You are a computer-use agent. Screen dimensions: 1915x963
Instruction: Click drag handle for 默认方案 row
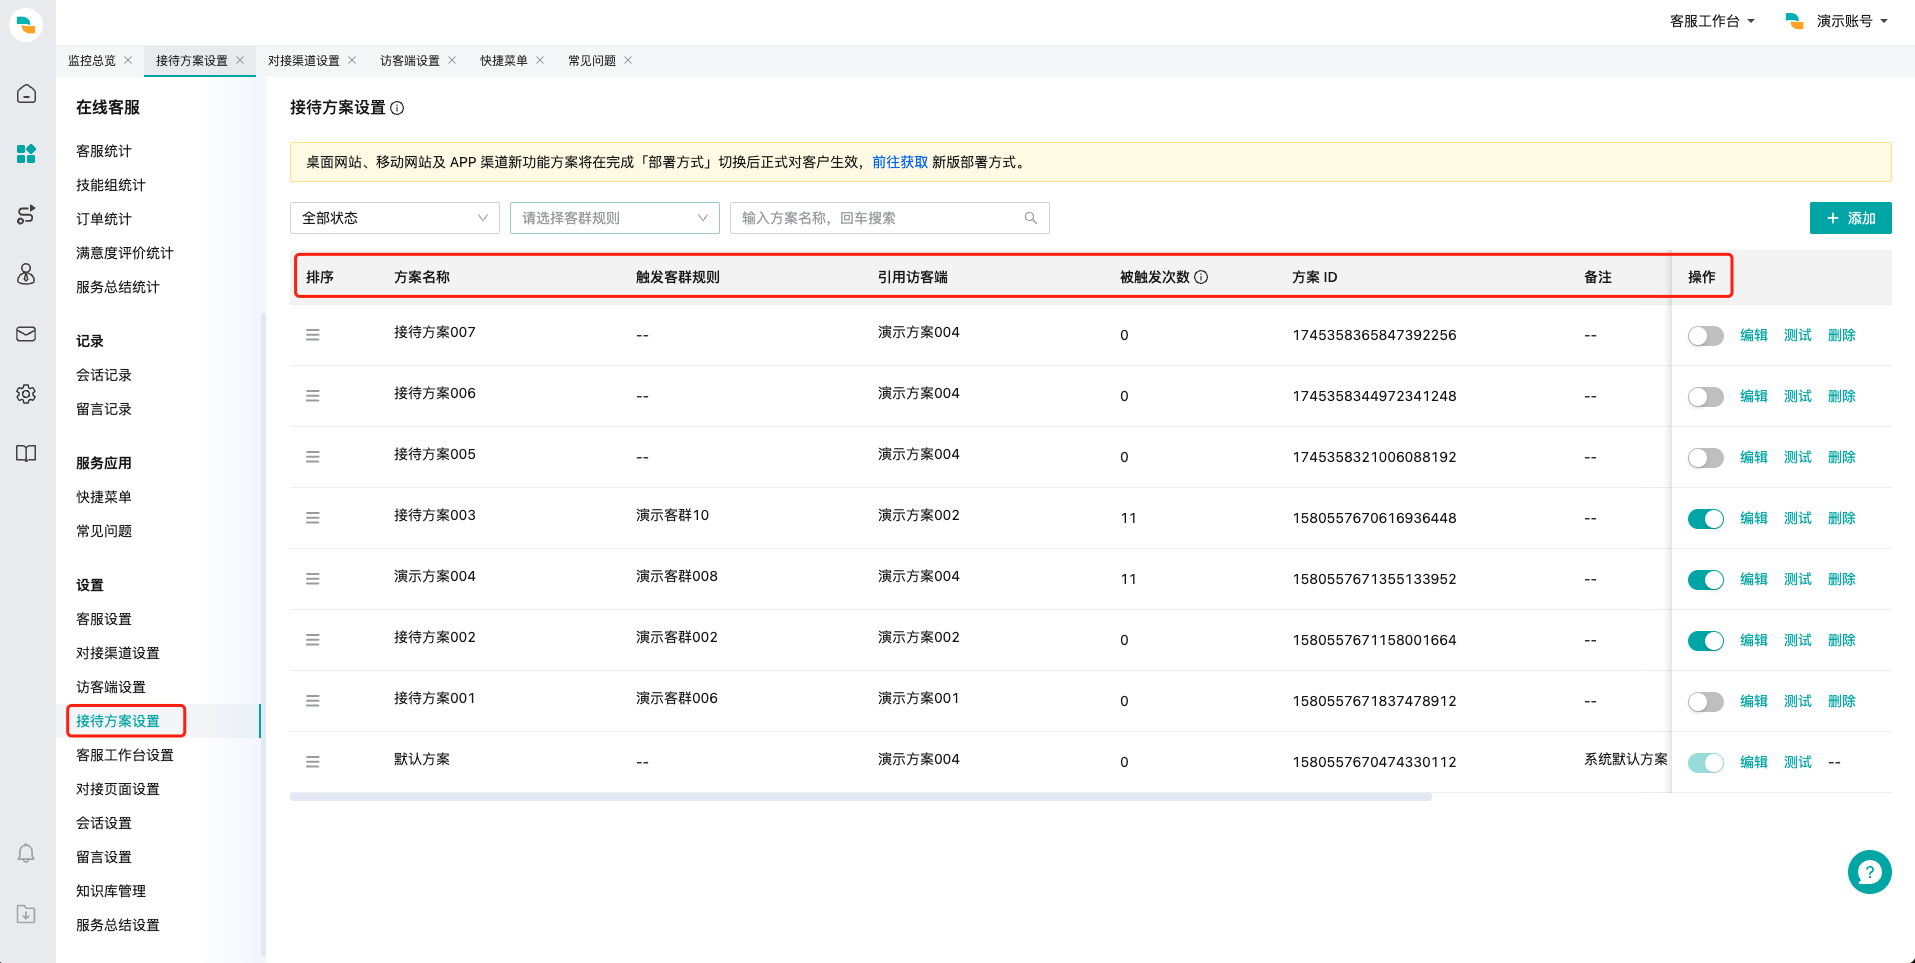point(313,762)
